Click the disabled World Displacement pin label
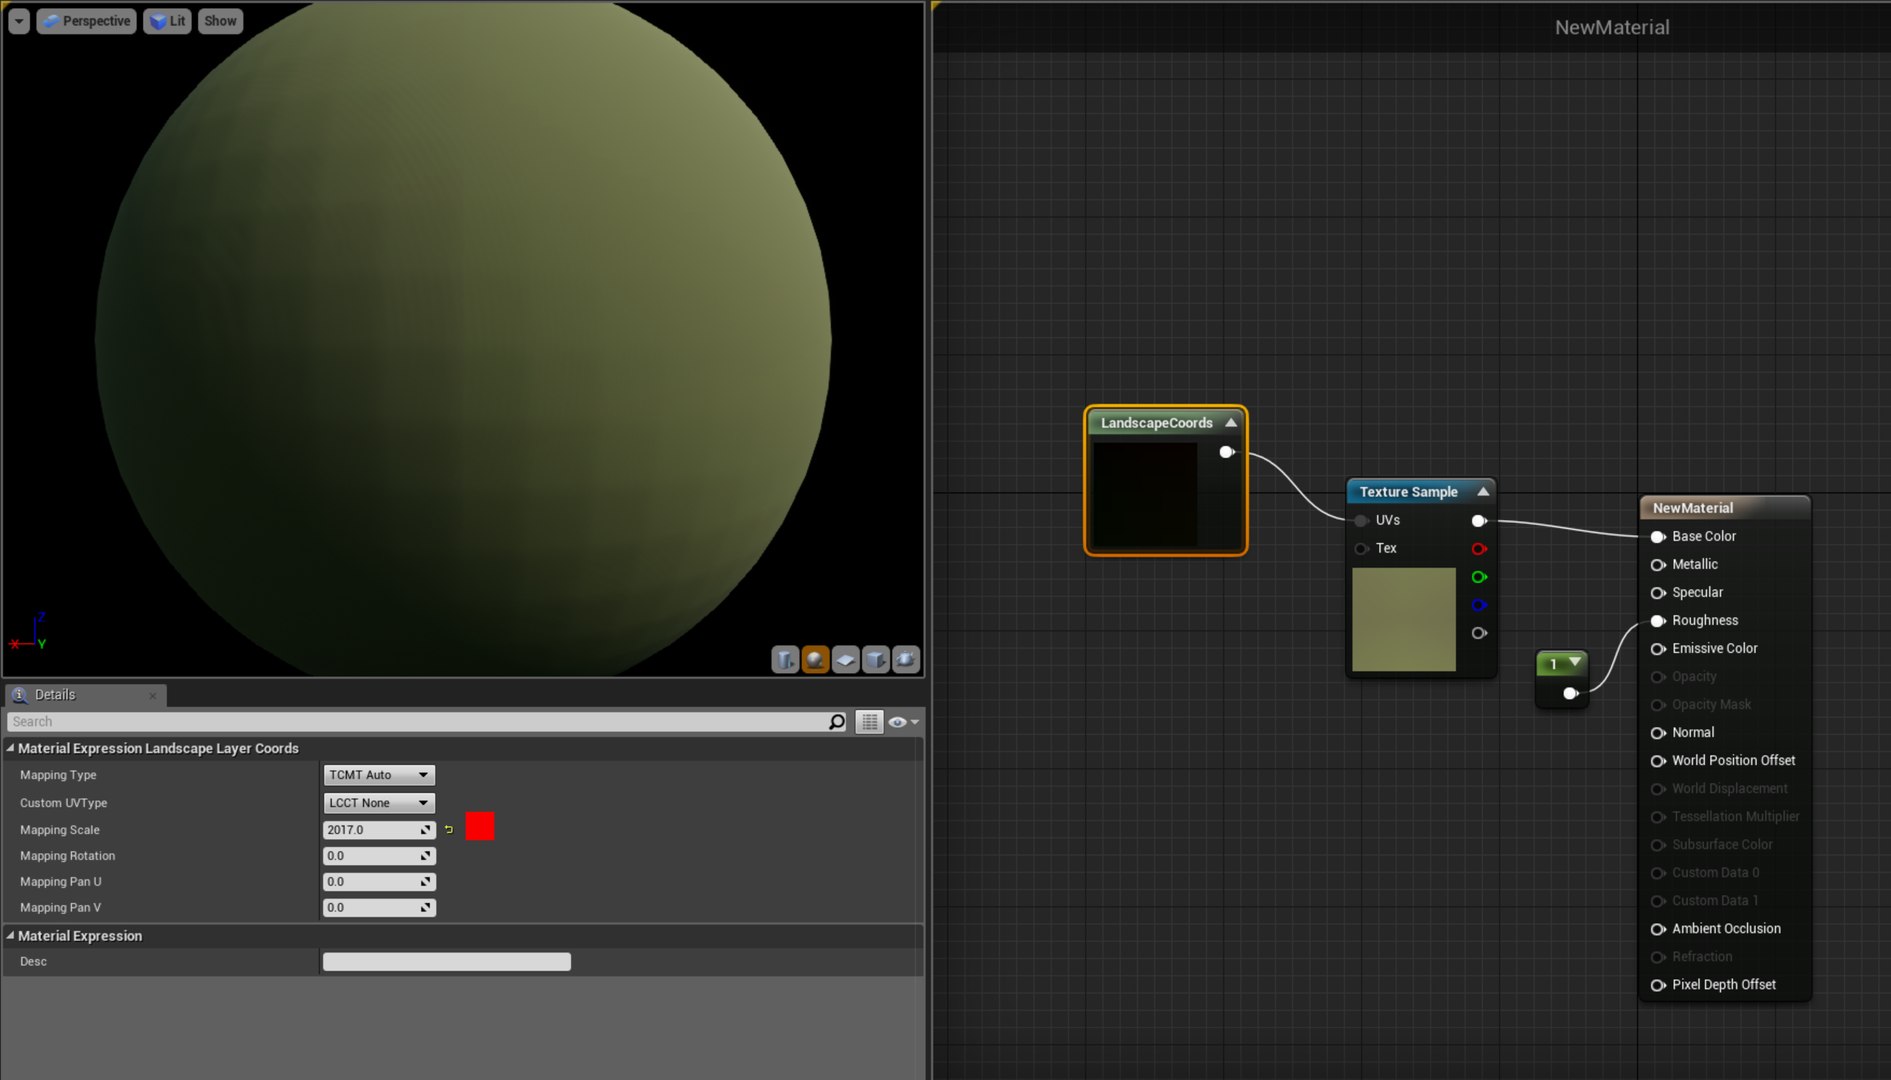The width and height of the screenshot is (1891, 1080). [x=1730, y=788]
